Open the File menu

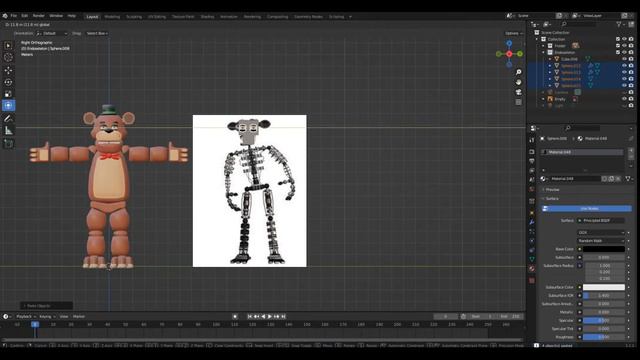pyautogui.click(x=14, y=16)
